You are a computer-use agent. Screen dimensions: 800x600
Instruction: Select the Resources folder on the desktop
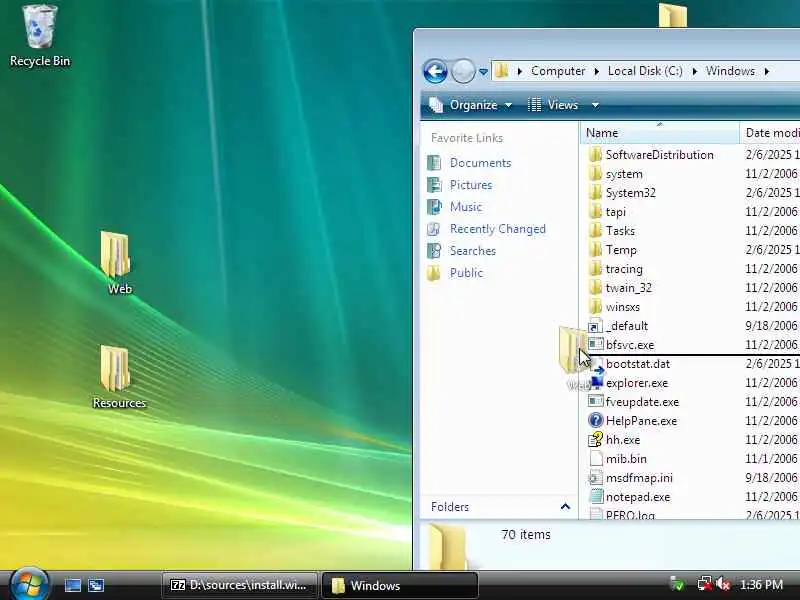coord(118,377)
